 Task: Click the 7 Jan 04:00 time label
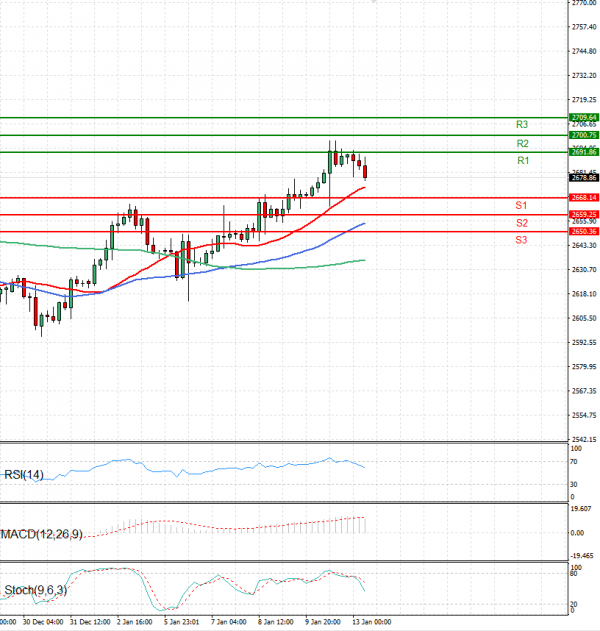[x=229, y=622]
